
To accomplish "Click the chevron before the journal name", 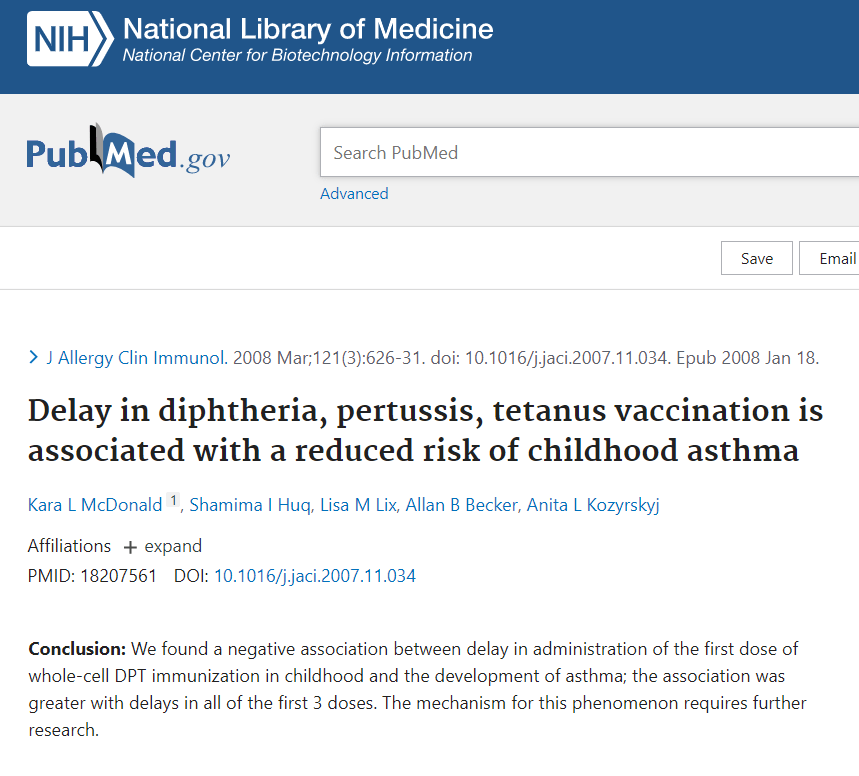I will click(x=35, y=357).
